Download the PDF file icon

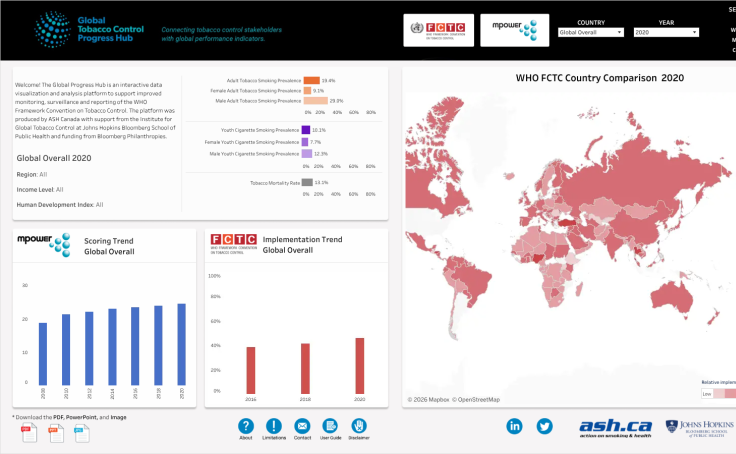tap(29, 433)
